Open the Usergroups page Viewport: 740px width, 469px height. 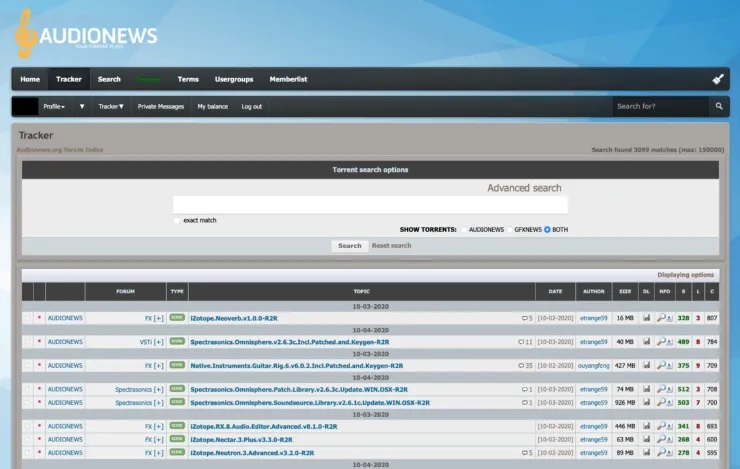[x=234, y=79]
